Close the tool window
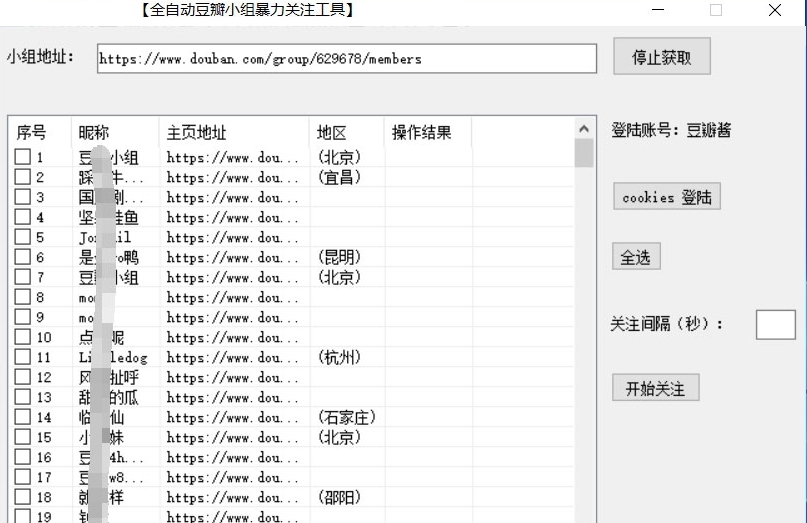The image size is (807, 523). (775, 10)
